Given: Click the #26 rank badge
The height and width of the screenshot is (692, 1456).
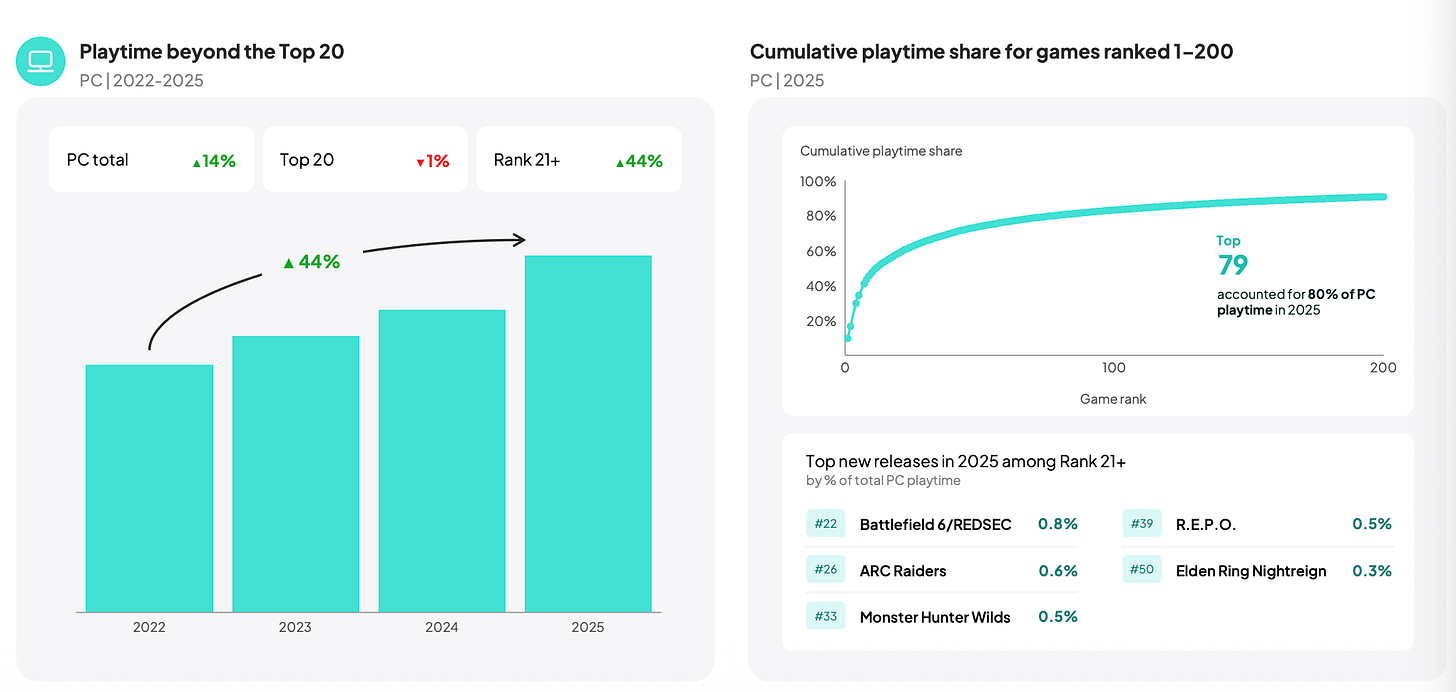Looking at the screenshot, I should 825,570.
